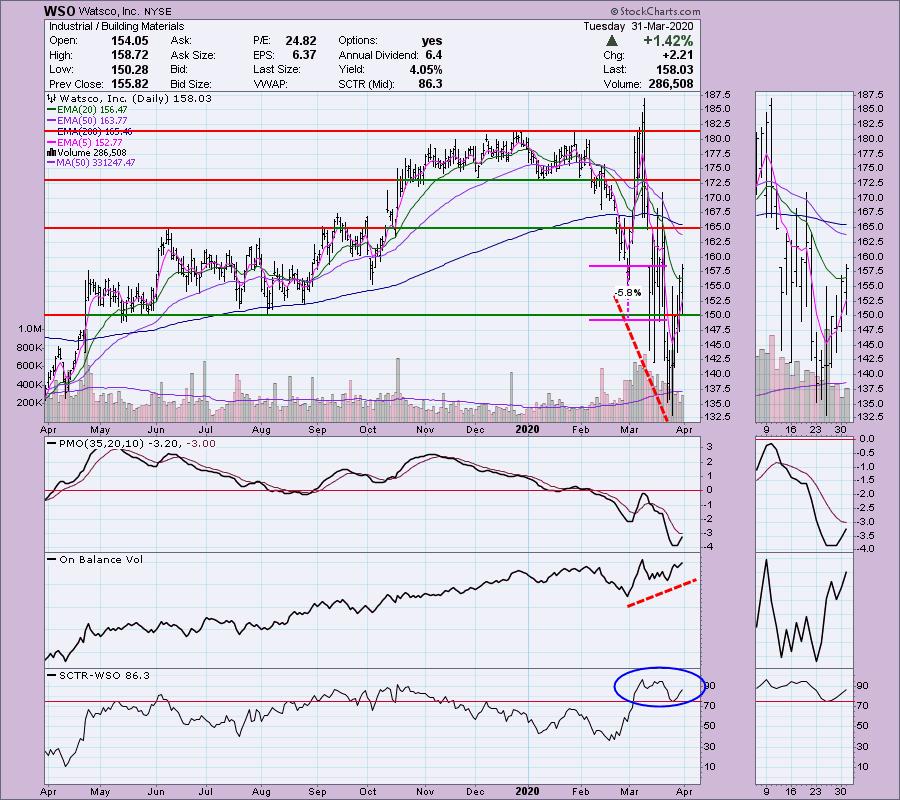
Task: Click the '-3.5' PMO axis label in the side panel
Action: tap(866, 536)
